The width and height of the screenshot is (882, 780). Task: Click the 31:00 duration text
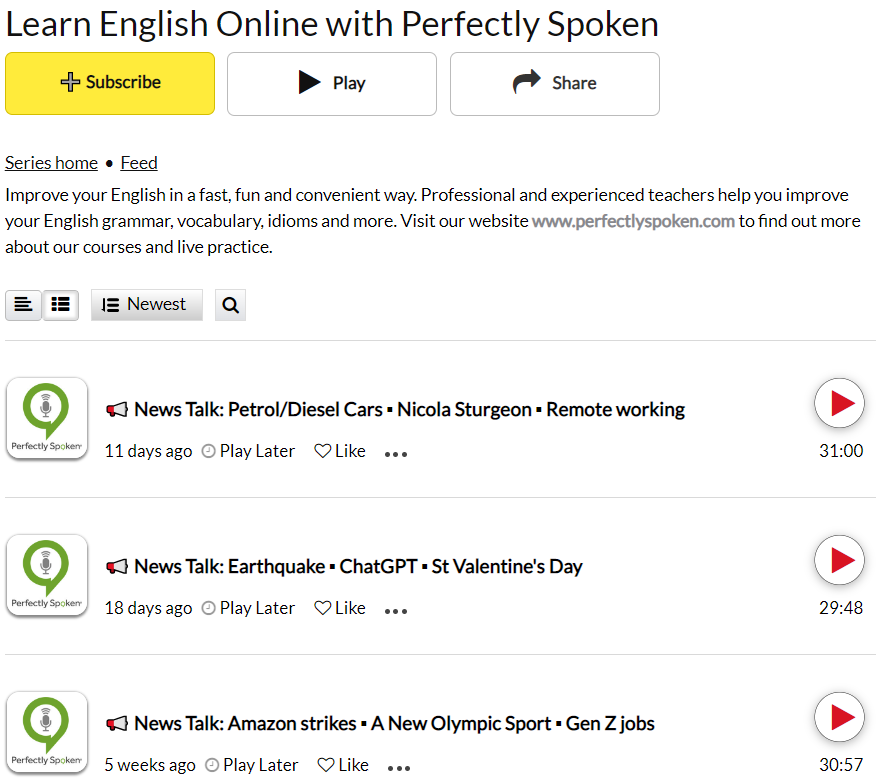coord(841,450)
